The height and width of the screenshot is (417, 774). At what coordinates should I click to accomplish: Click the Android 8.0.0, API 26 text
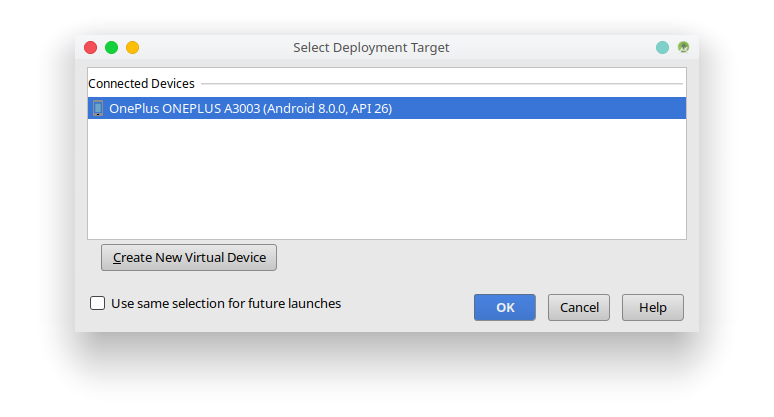tap(330, 109)
